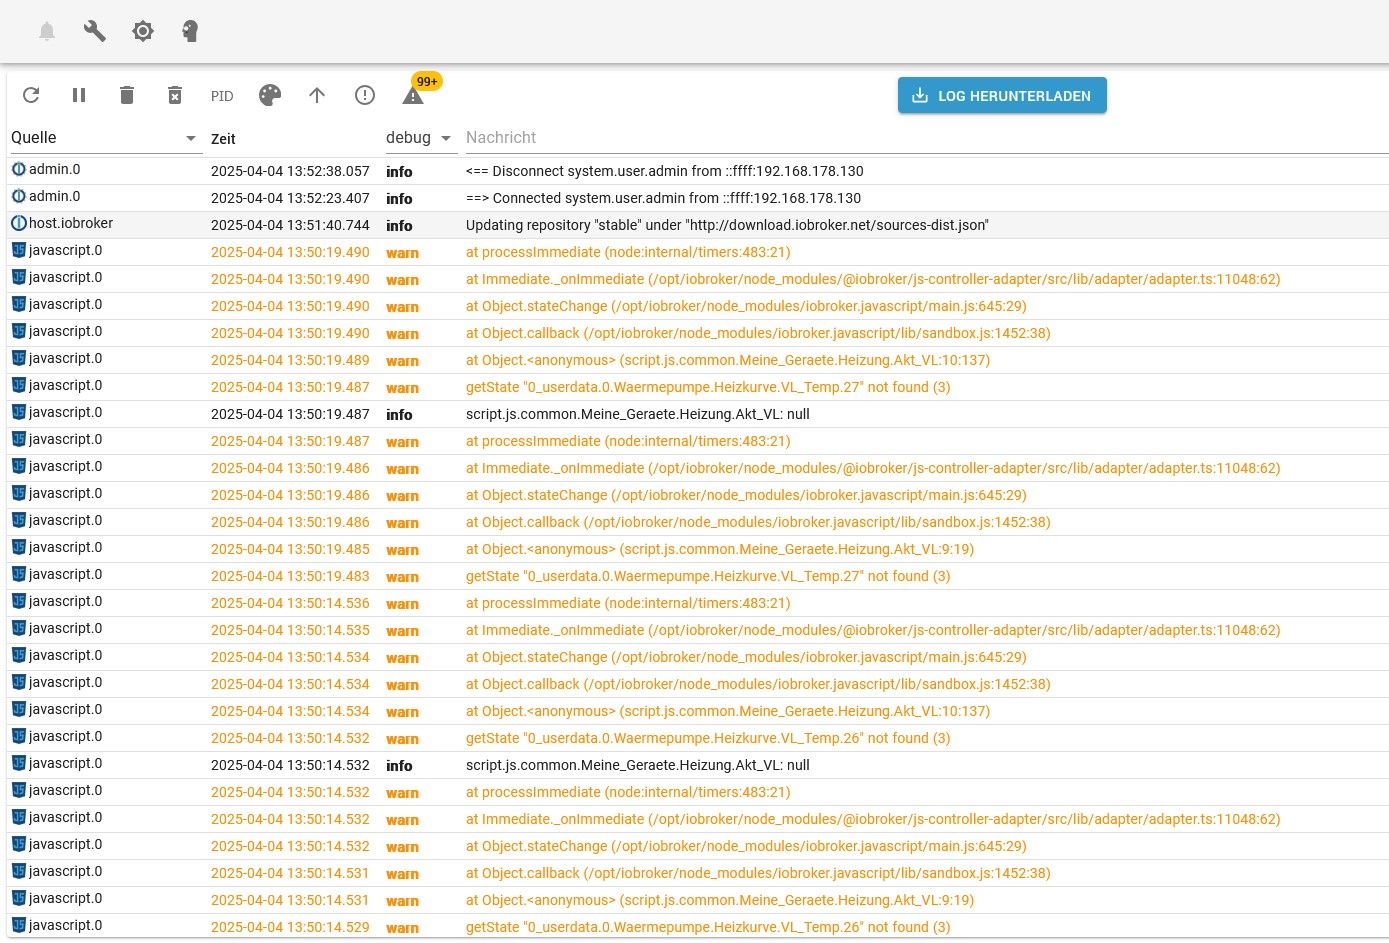
Task: Open the Quelle source dropdown
Action: (x=104, y=138)
